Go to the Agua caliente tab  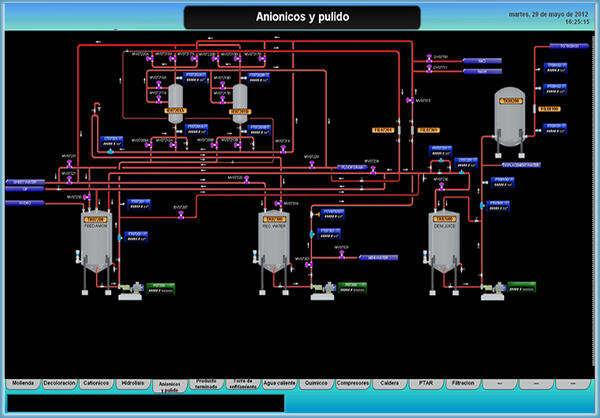(x=280, y=384)
